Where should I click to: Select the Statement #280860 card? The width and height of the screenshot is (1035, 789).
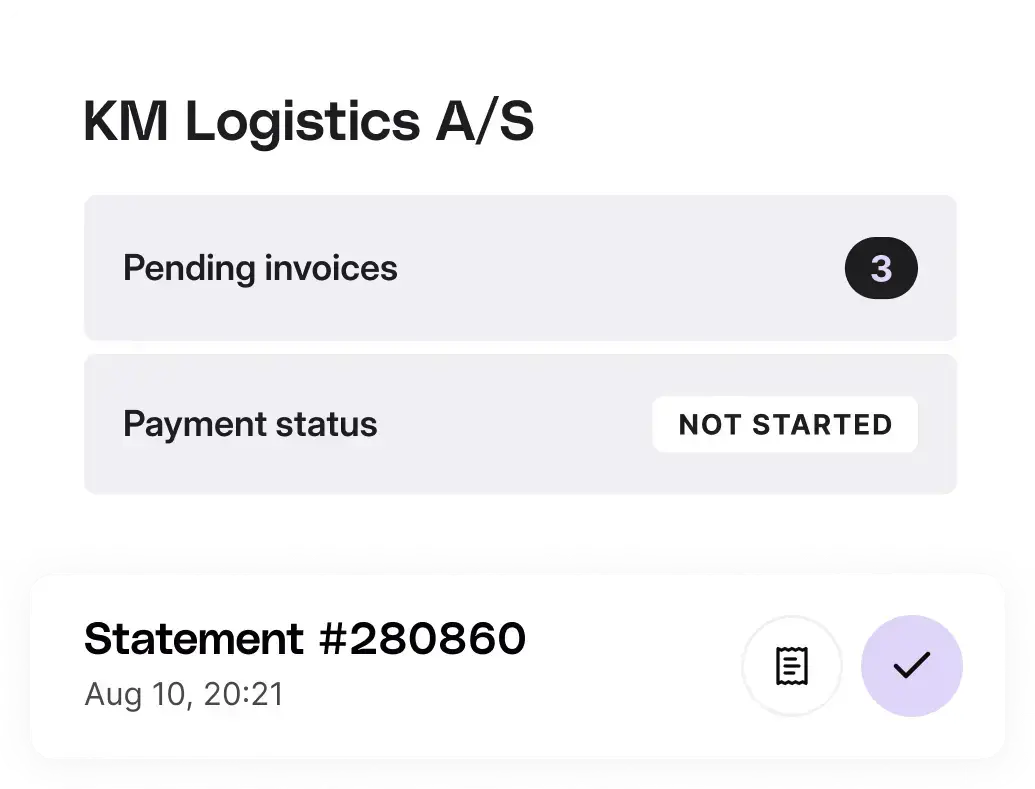click(518, 666)
